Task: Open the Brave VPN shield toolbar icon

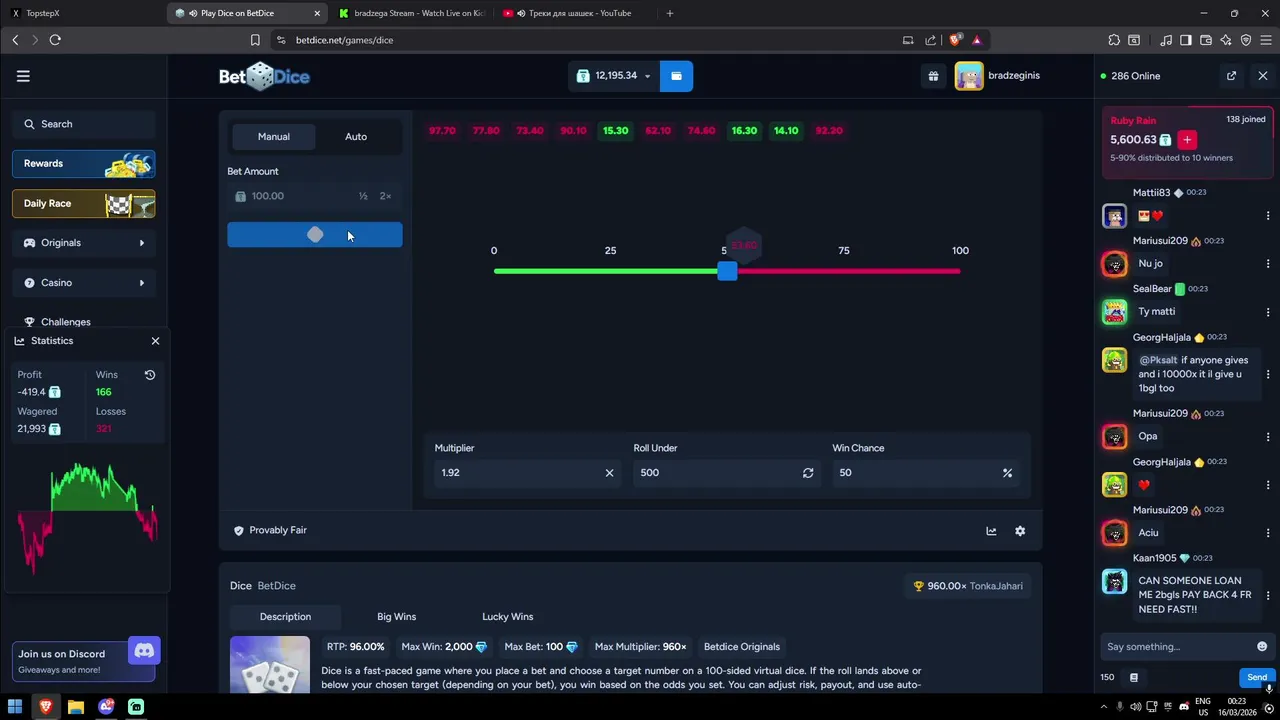Action: 1246,40
